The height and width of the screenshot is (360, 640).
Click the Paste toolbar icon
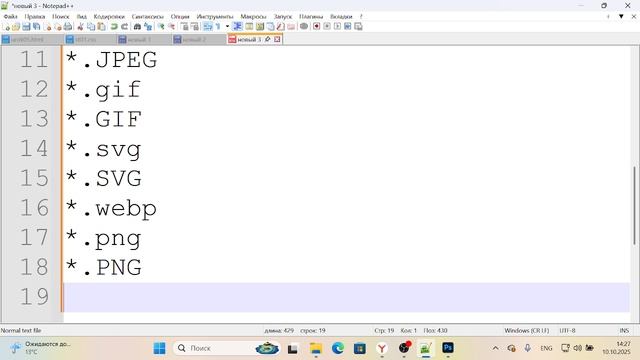(x=101, y=27)
